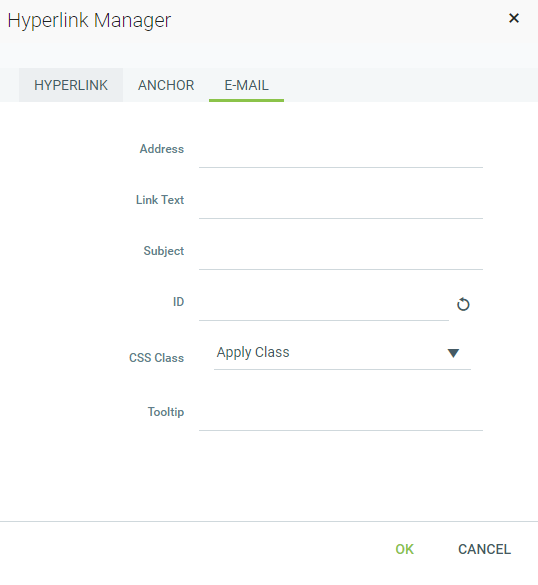Viewport: 538px width, 585px height.
Task: Confirm with the OK button
Action: click(x=404, y=549)
